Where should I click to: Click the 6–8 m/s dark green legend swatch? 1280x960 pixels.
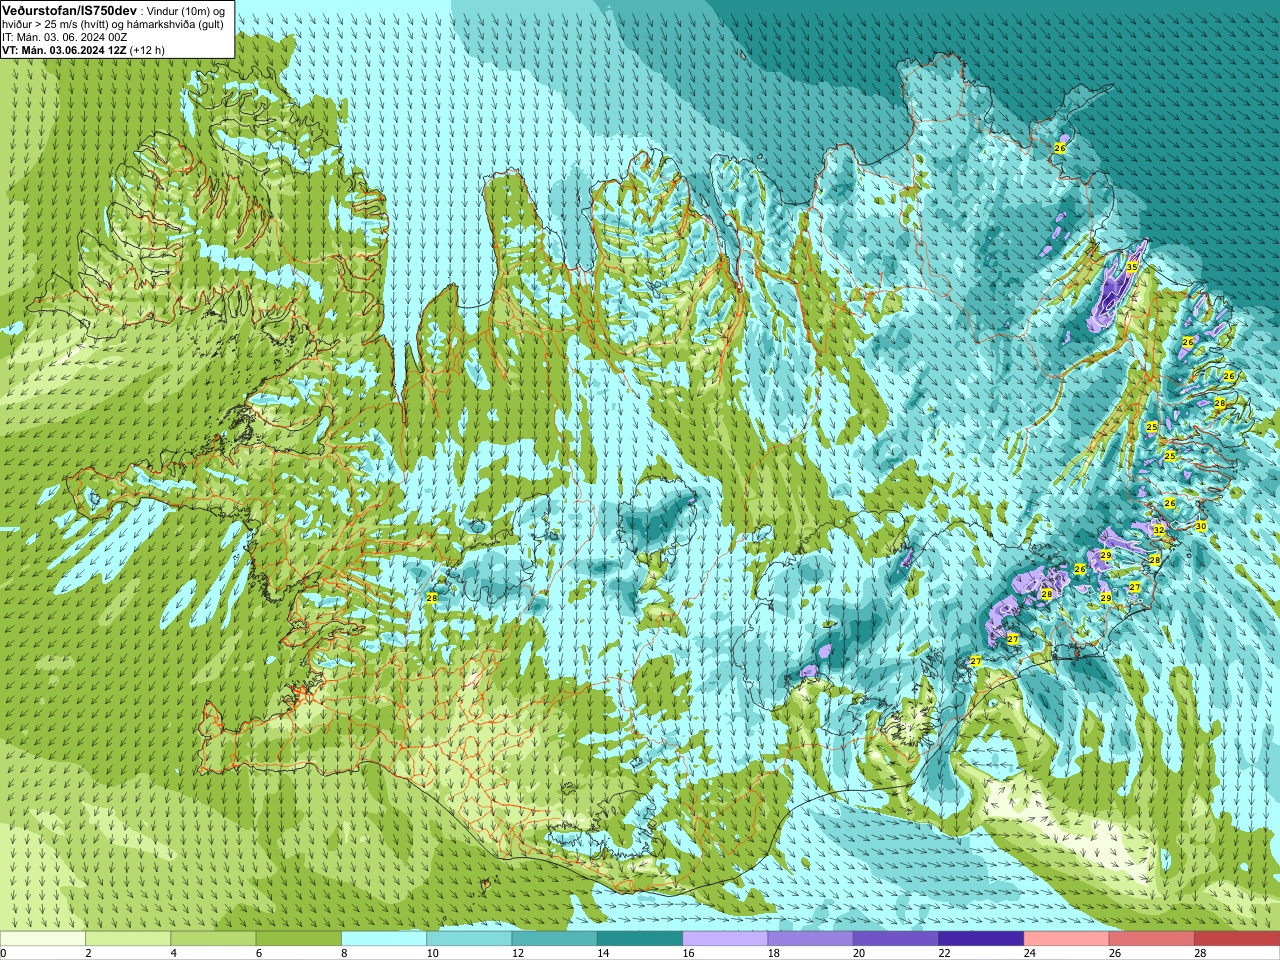pos(299,938)
